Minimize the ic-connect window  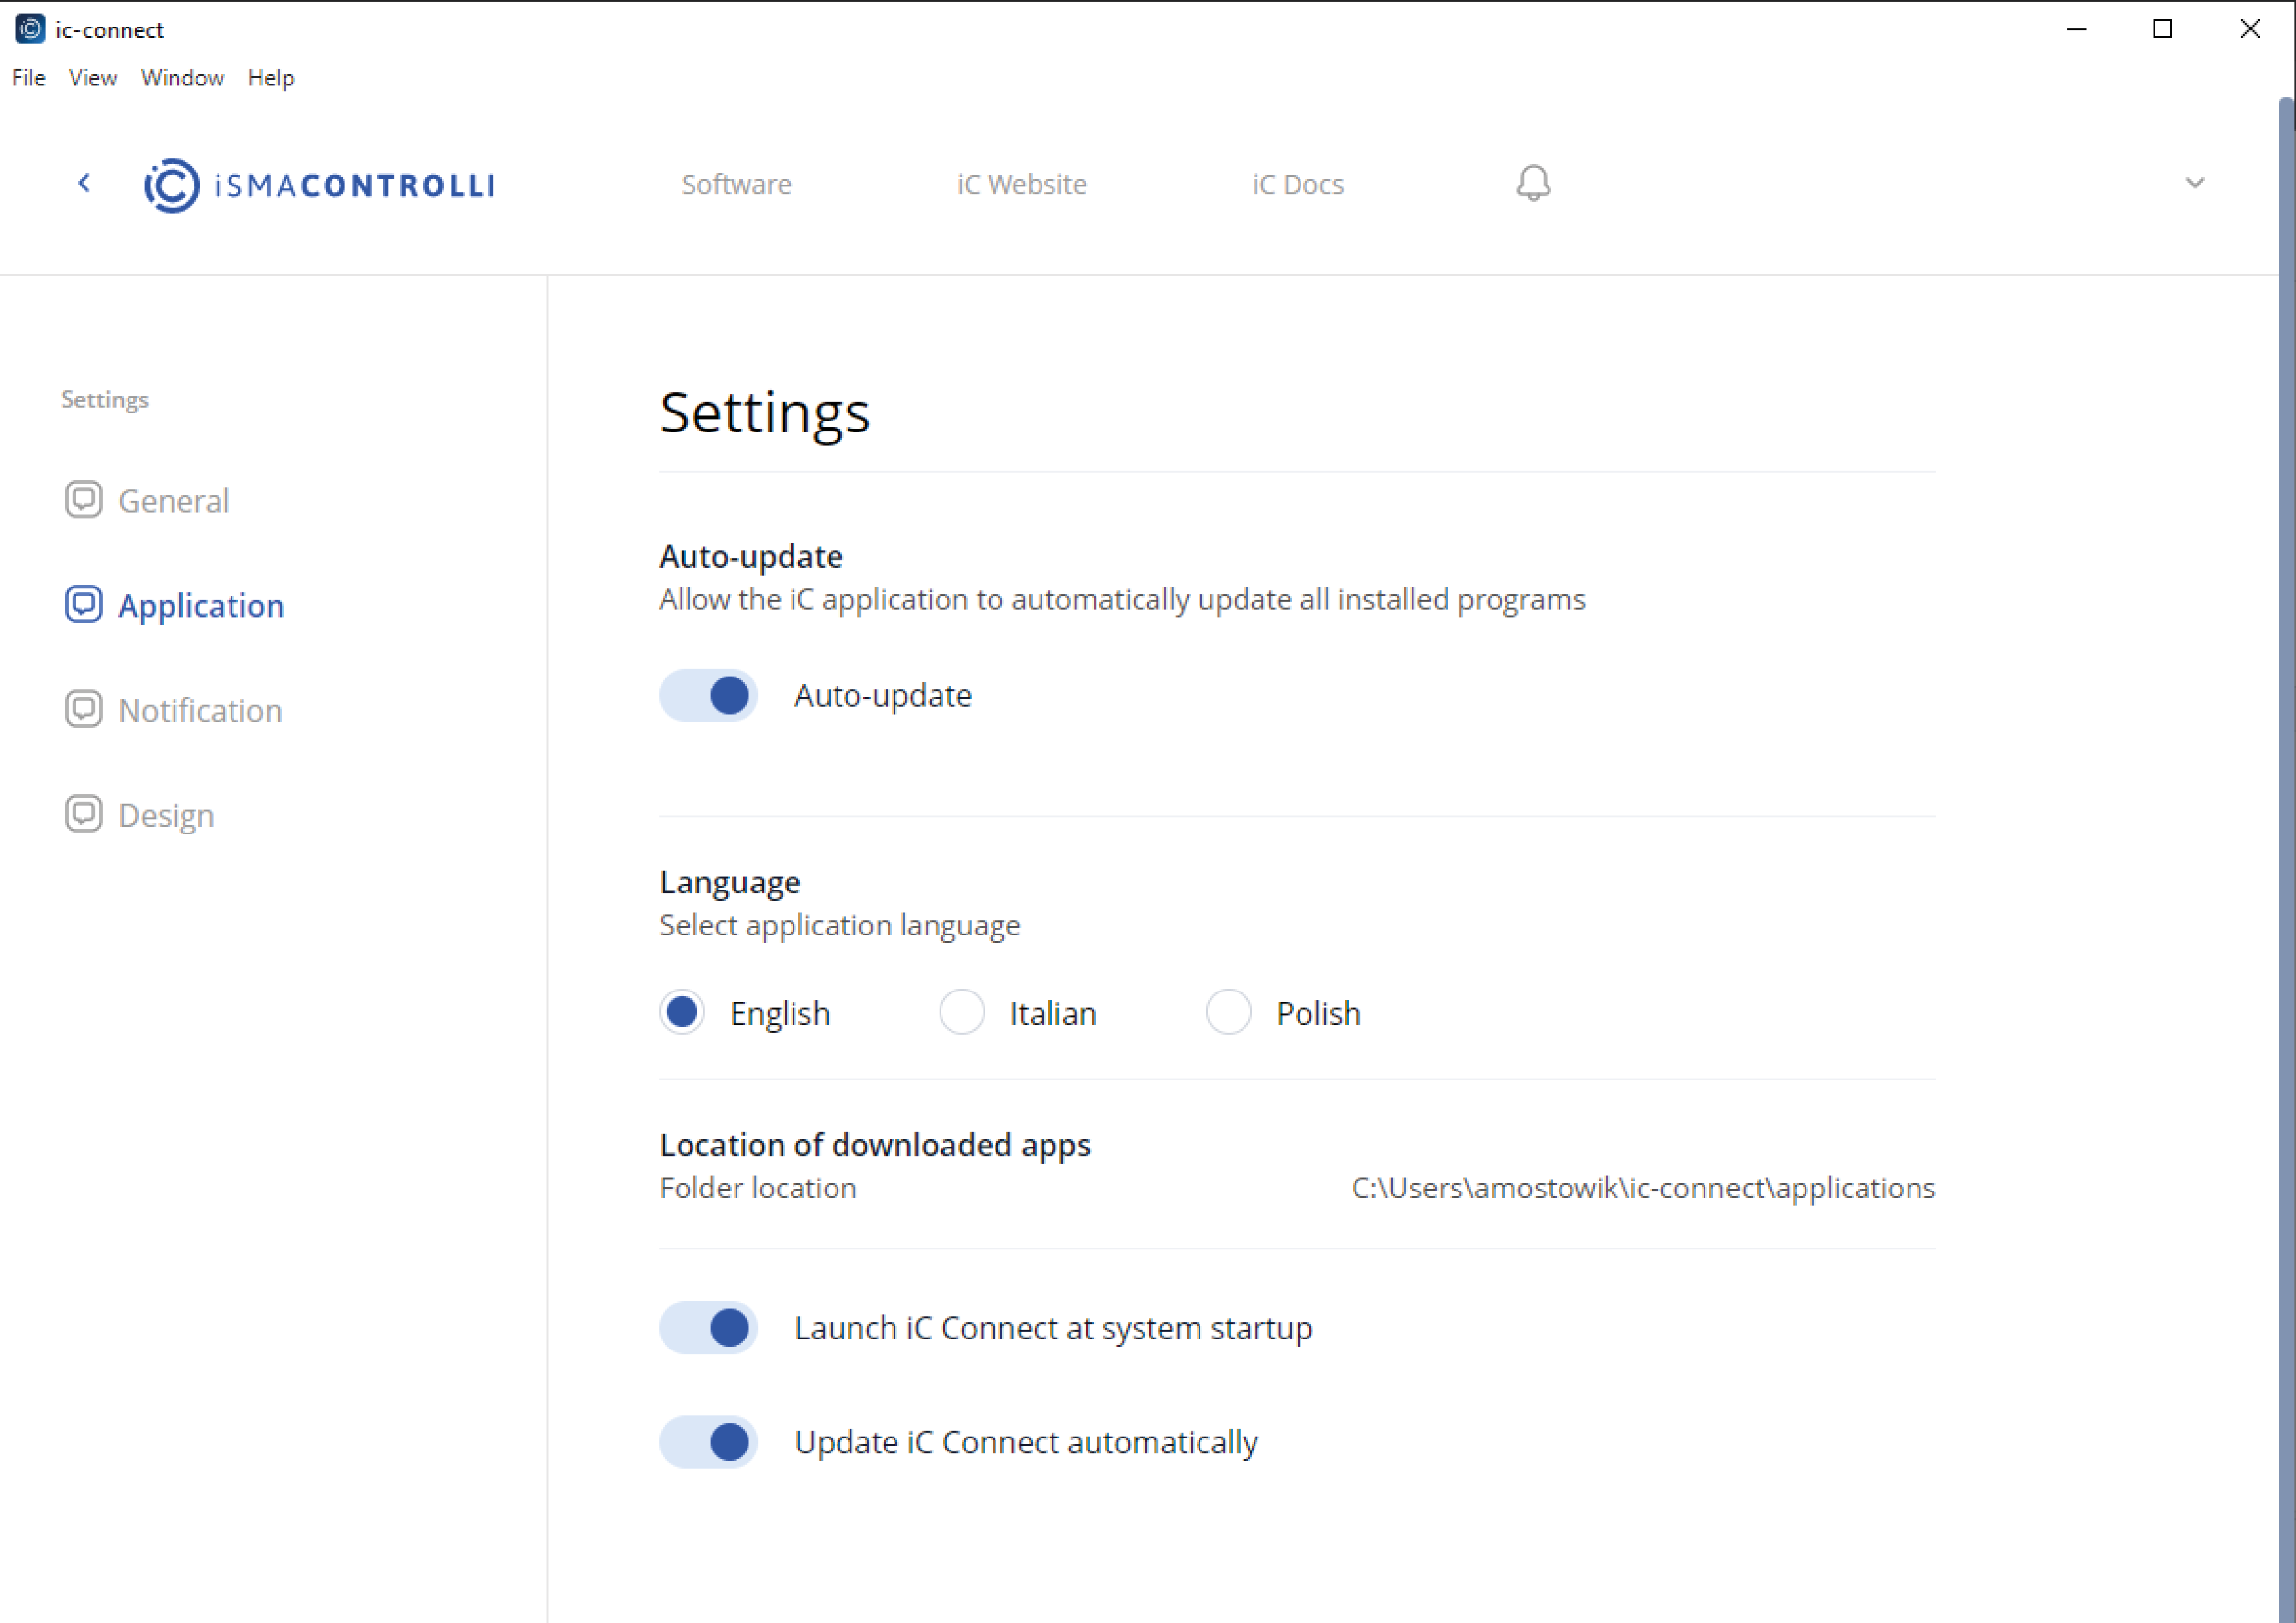pos(2077,29)
